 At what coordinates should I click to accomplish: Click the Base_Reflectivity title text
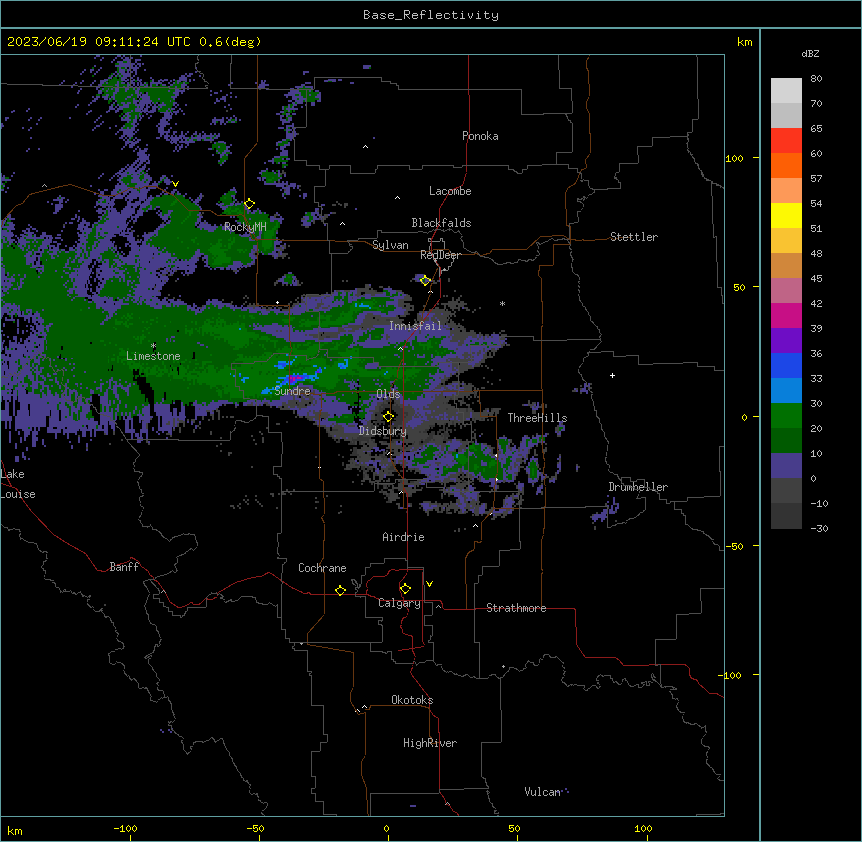(431, 15)
